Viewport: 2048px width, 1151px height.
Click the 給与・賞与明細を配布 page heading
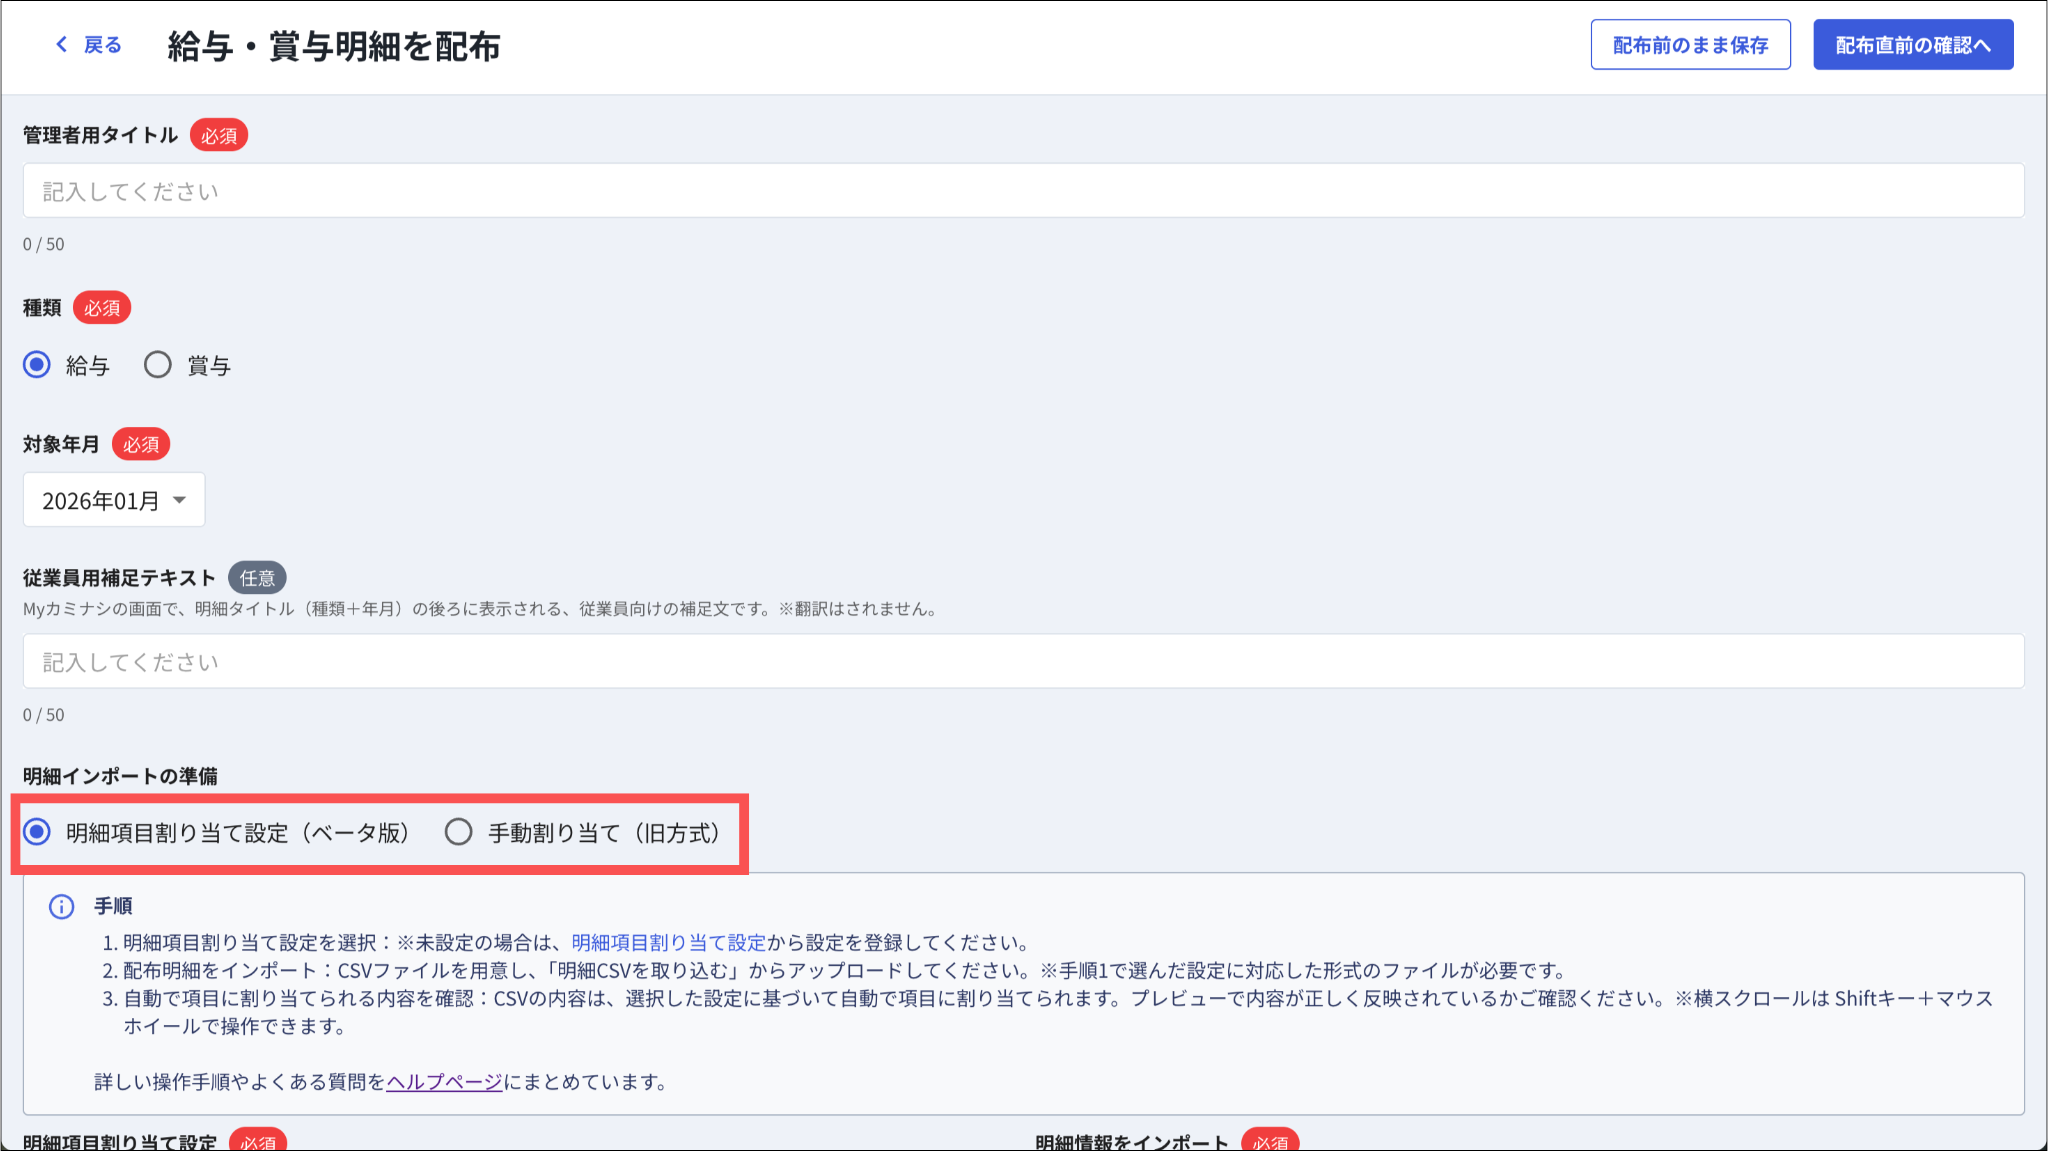pyautogui.click(x=334, y=46)
